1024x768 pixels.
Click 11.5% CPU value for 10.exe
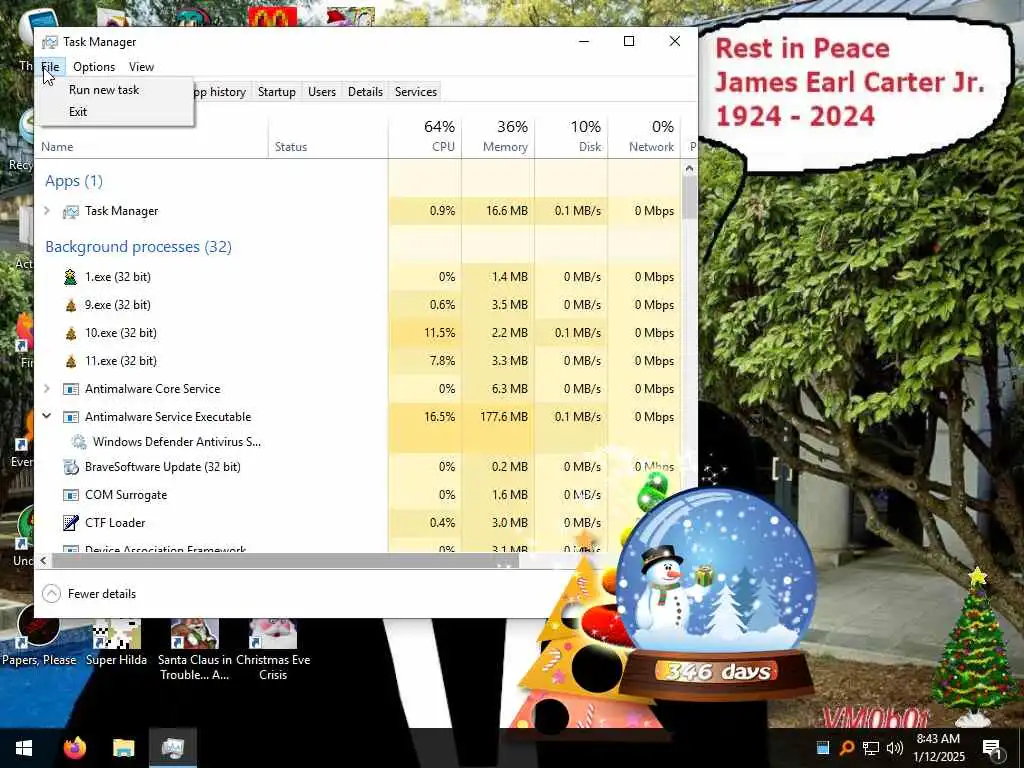pyautogui.click(x=440, y=333)
